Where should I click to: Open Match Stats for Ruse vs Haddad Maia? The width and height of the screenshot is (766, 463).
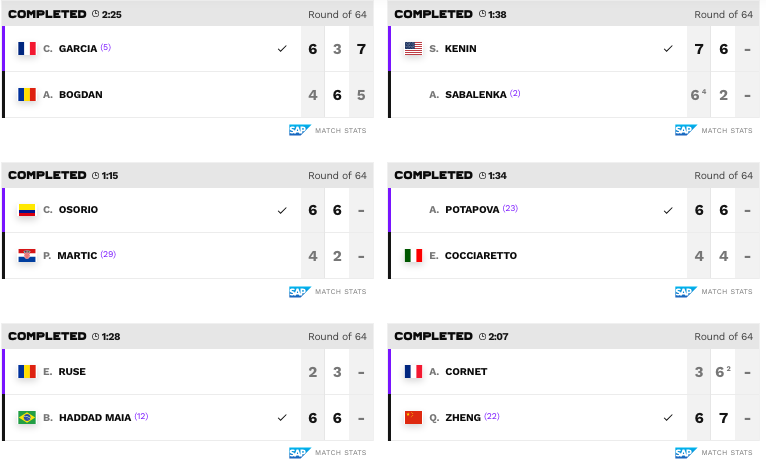coord(340,453)
